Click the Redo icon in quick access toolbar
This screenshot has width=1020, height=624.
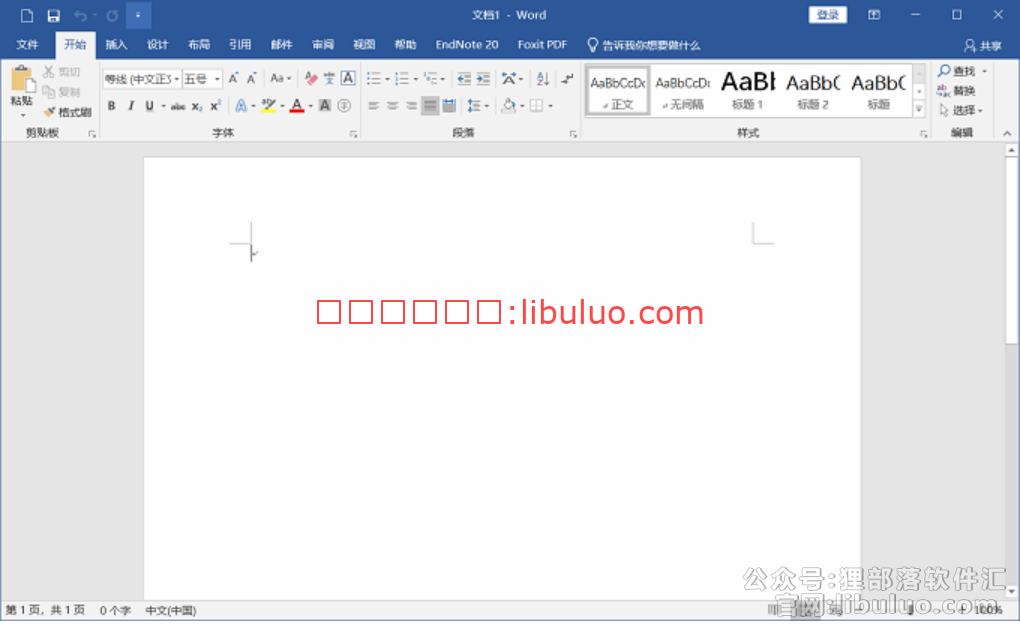[x=112, y=16]
